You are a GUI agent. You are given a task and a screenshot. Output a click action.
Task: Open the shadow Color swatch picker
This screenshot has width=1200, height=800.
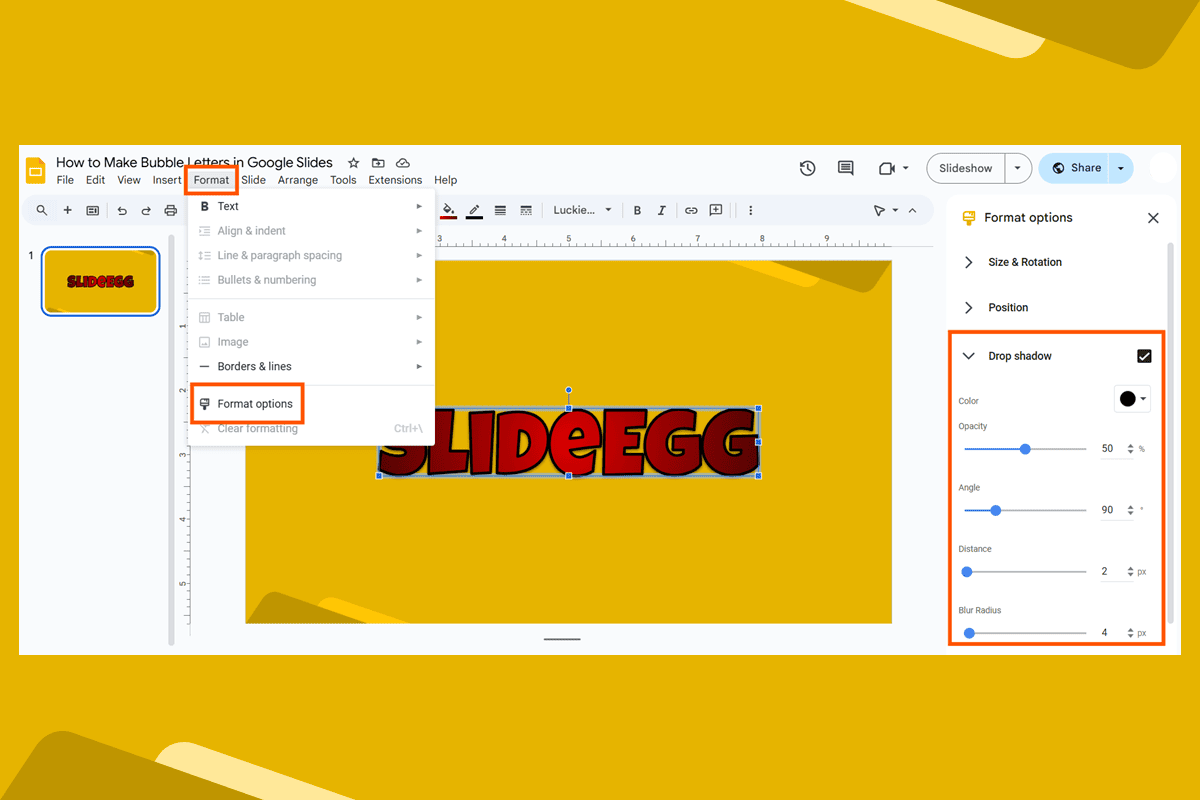(1131, 398)
